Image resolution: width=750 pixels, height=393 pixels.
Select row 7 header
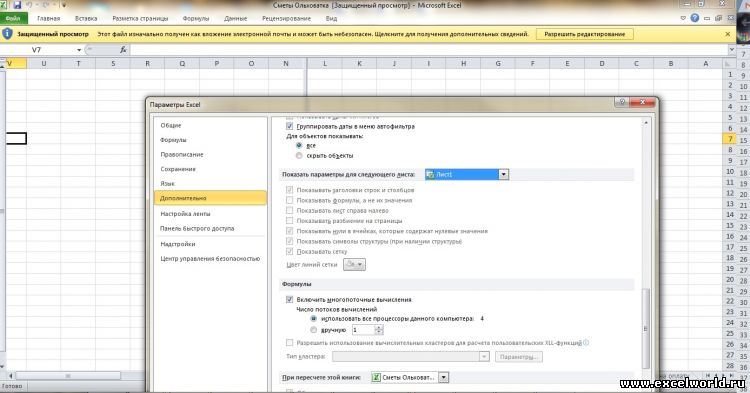click(x=730, y=139)
